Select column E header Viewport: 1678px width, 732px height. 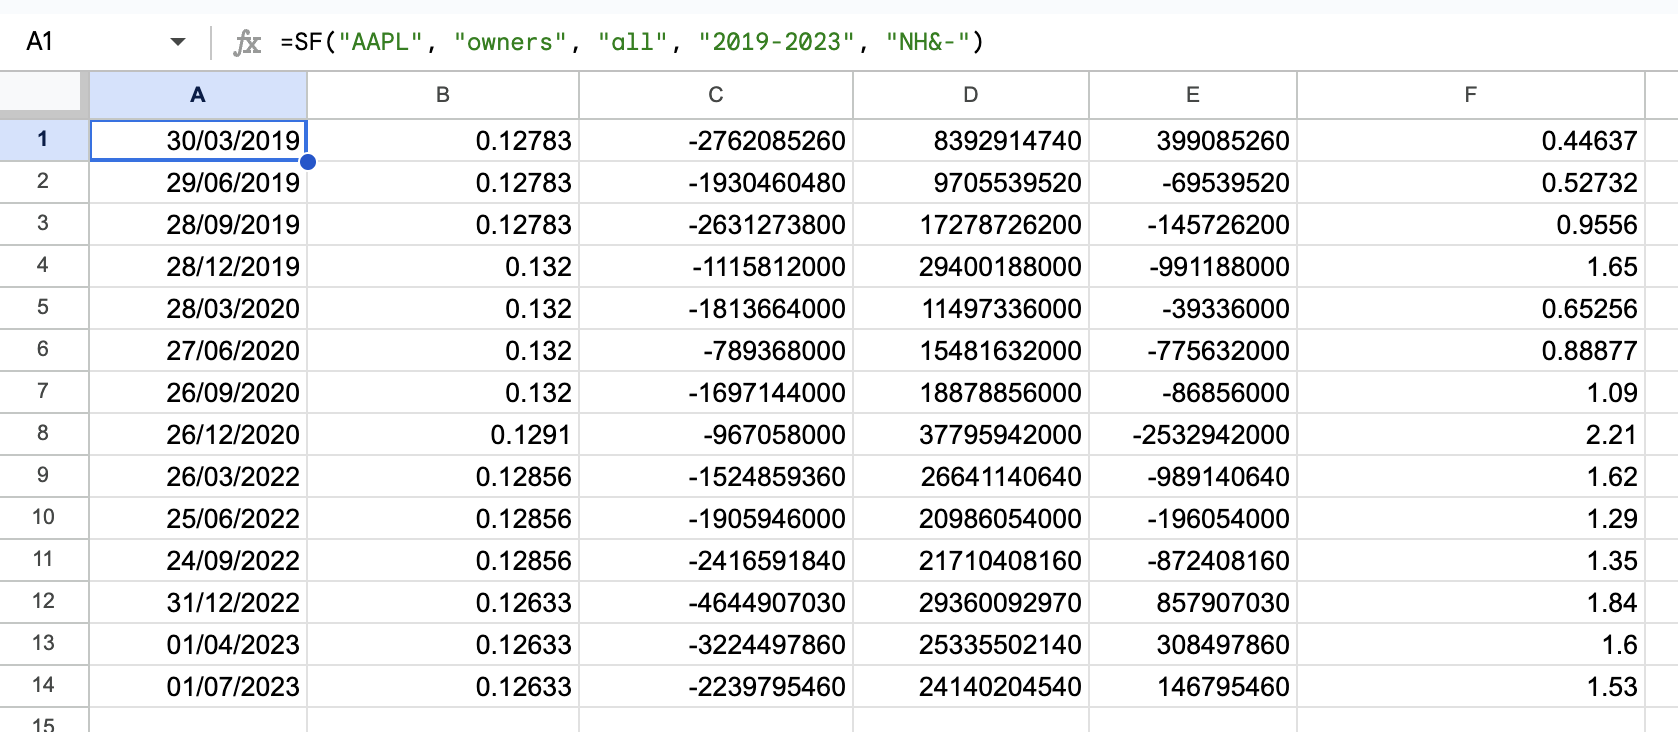[x=1193, y=95]
